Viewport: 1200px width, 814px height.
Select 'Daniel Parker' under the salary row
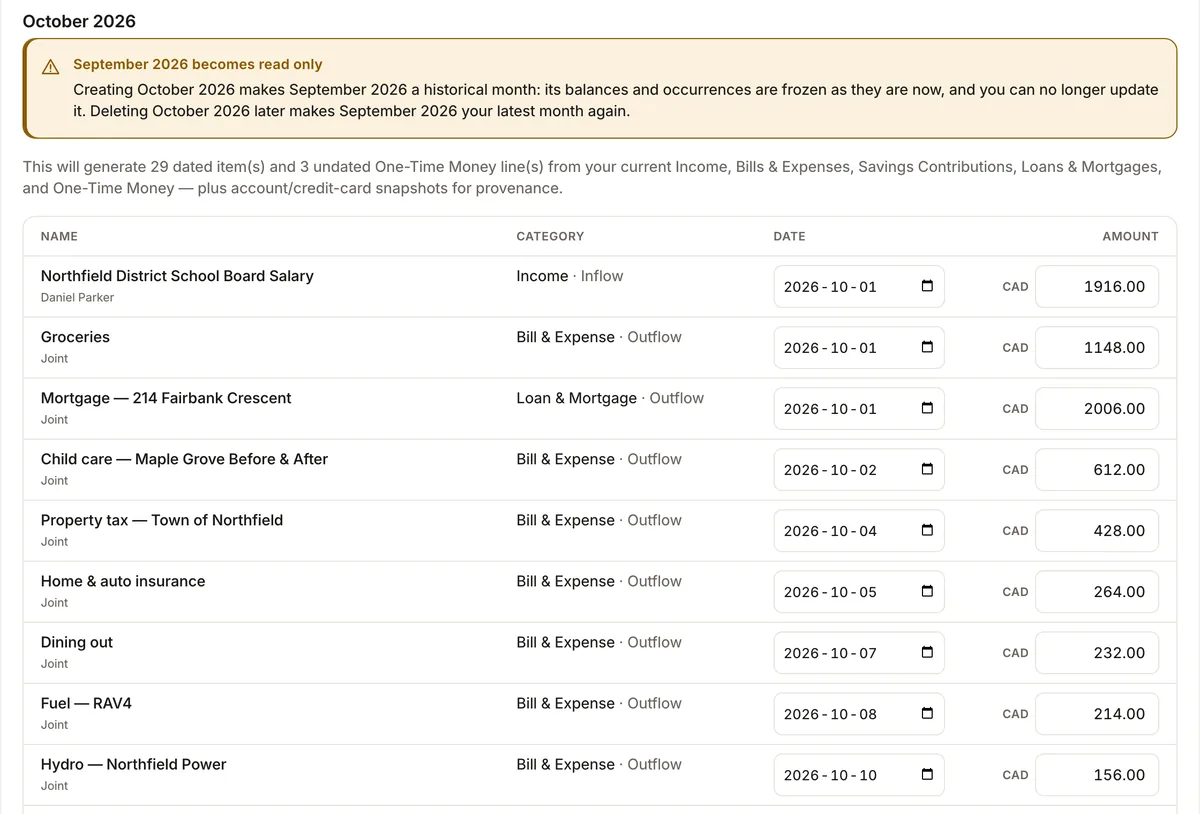[77, 297]
